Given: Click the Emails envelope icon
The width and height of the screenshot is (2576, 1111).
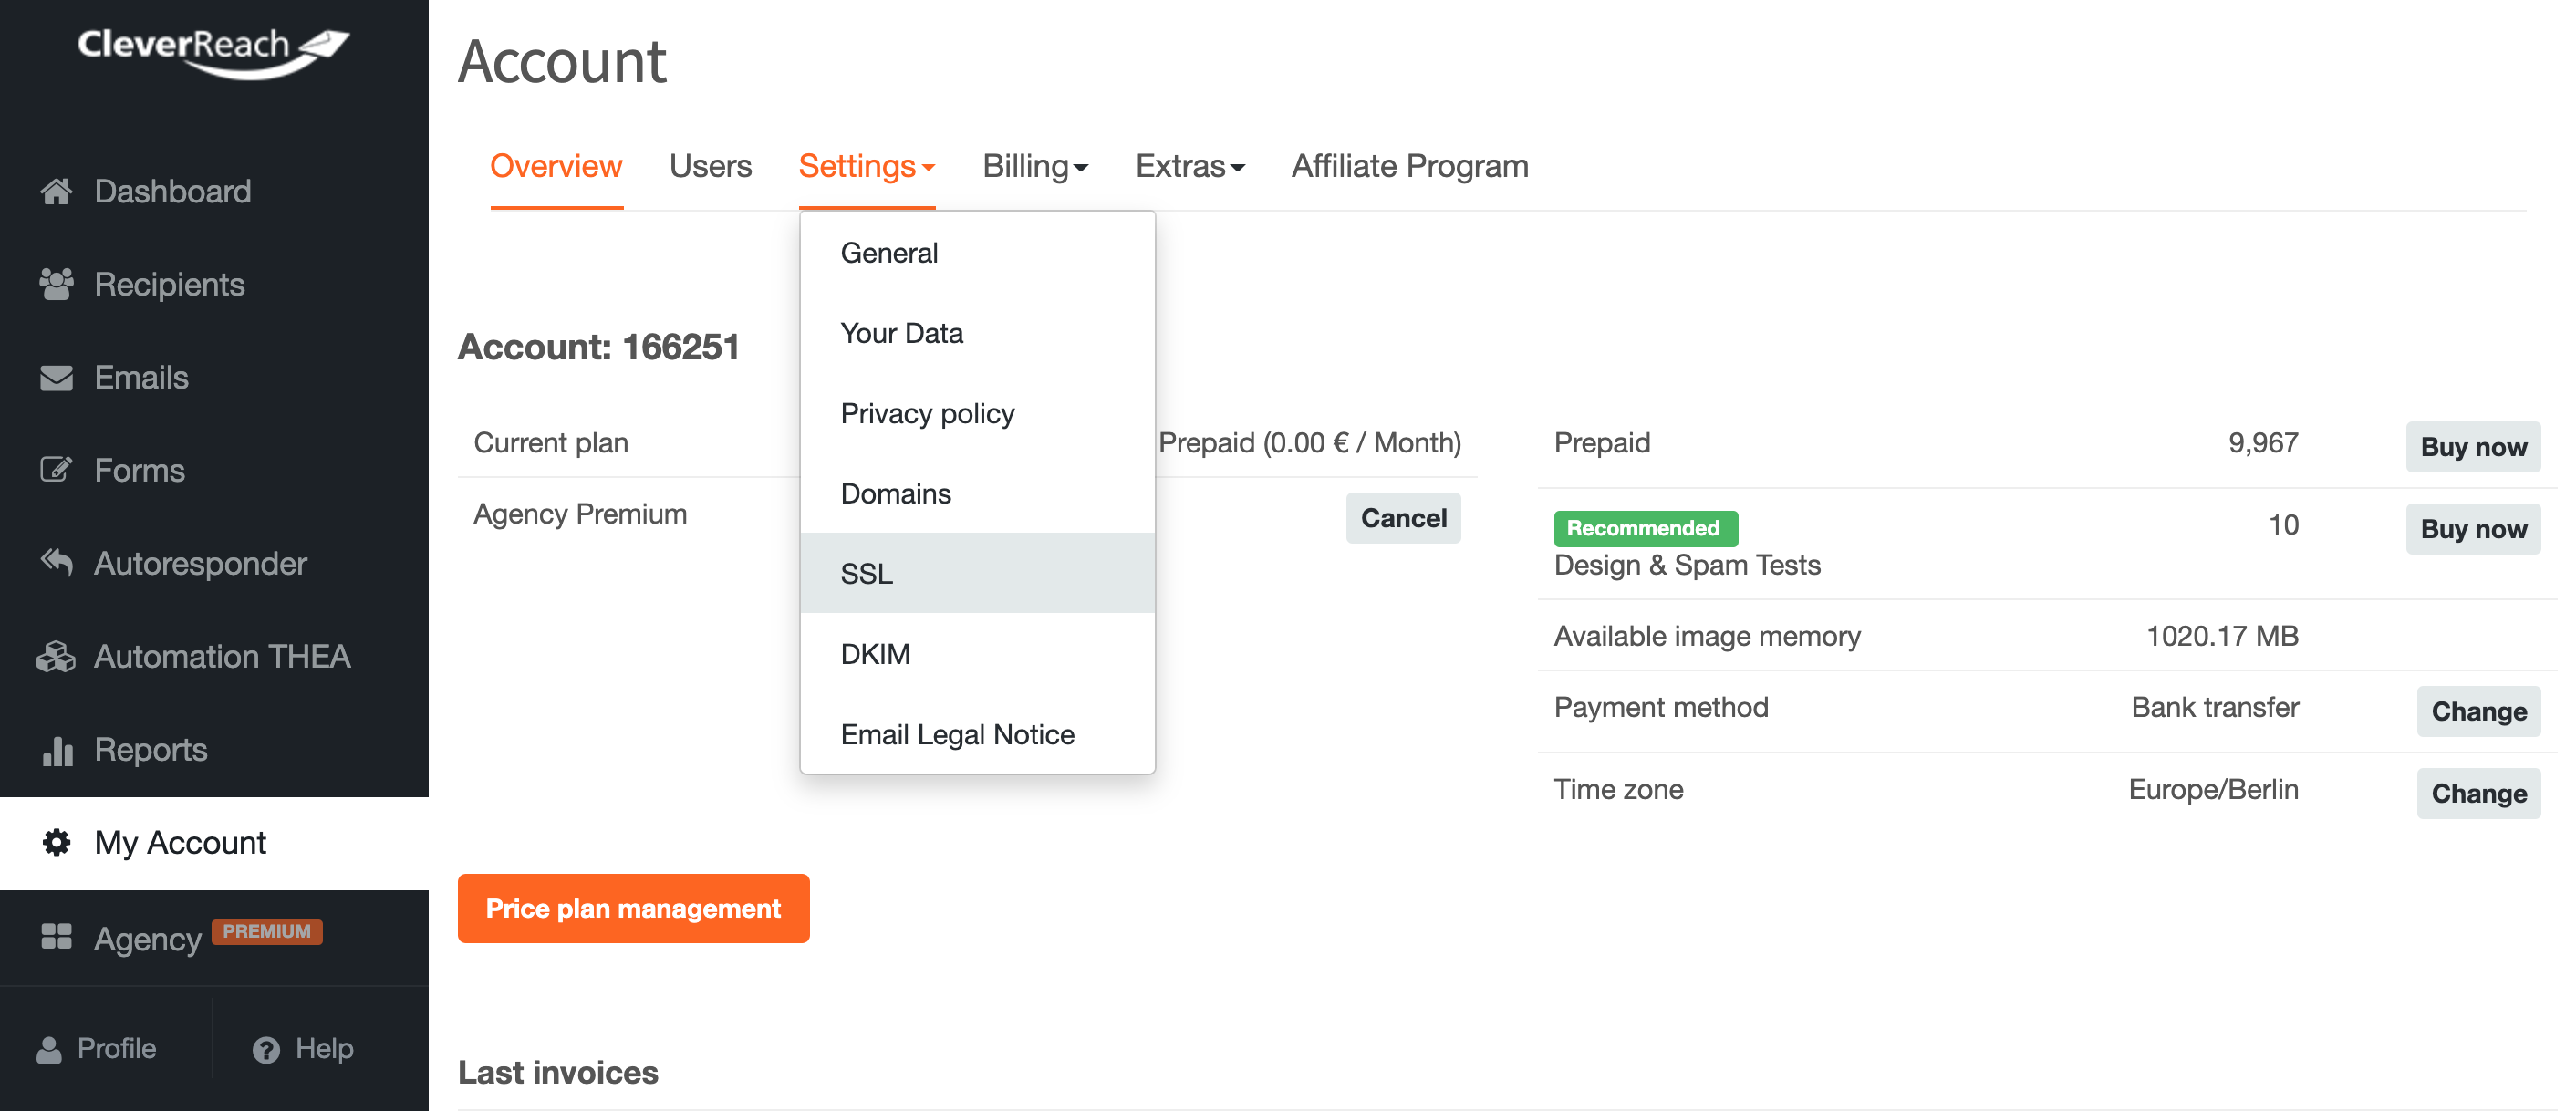Looking at the screenshot, I should (x=56, y=378).
